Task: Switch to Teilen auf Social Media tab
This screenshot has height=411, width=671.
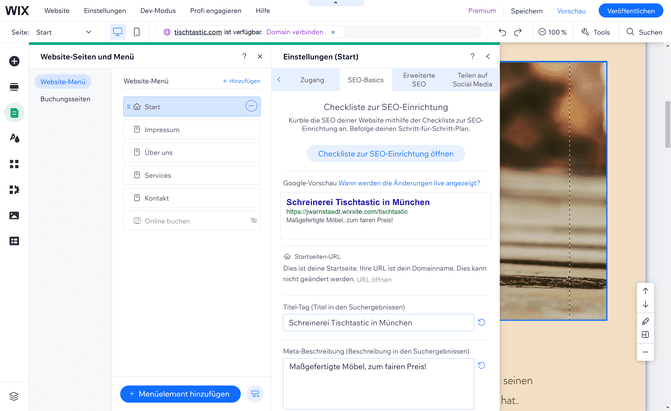Action: click(472, 80)
